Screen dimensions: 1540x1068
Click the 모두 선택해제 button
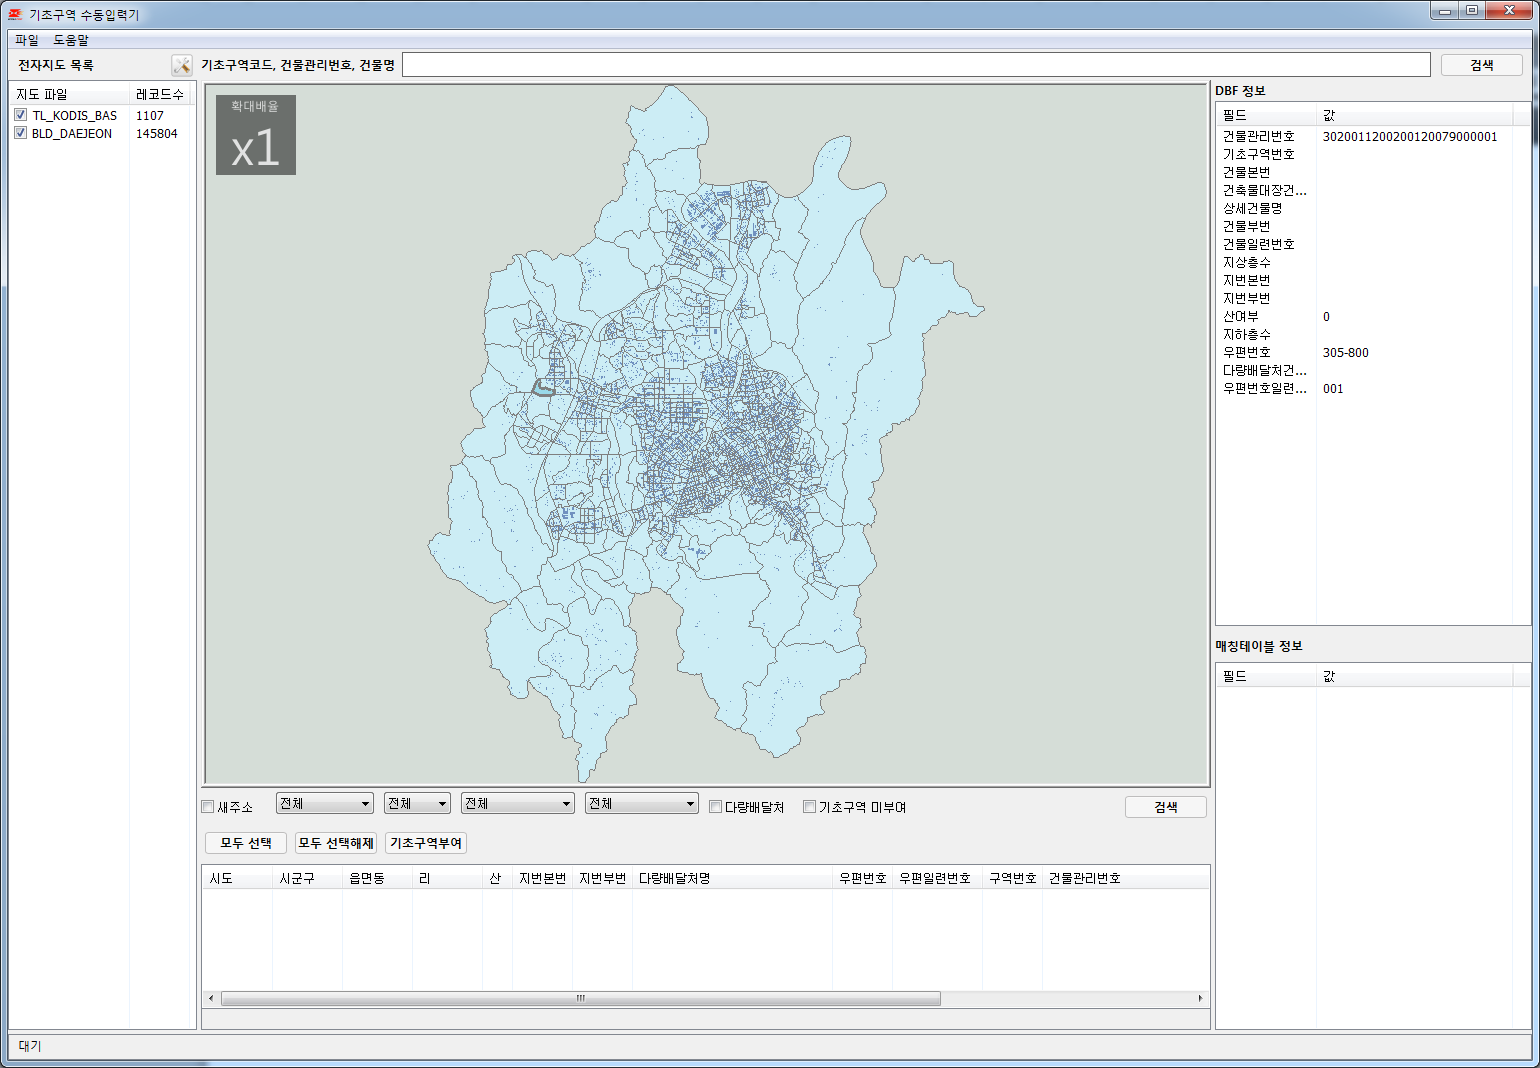[x=336, y=843]
